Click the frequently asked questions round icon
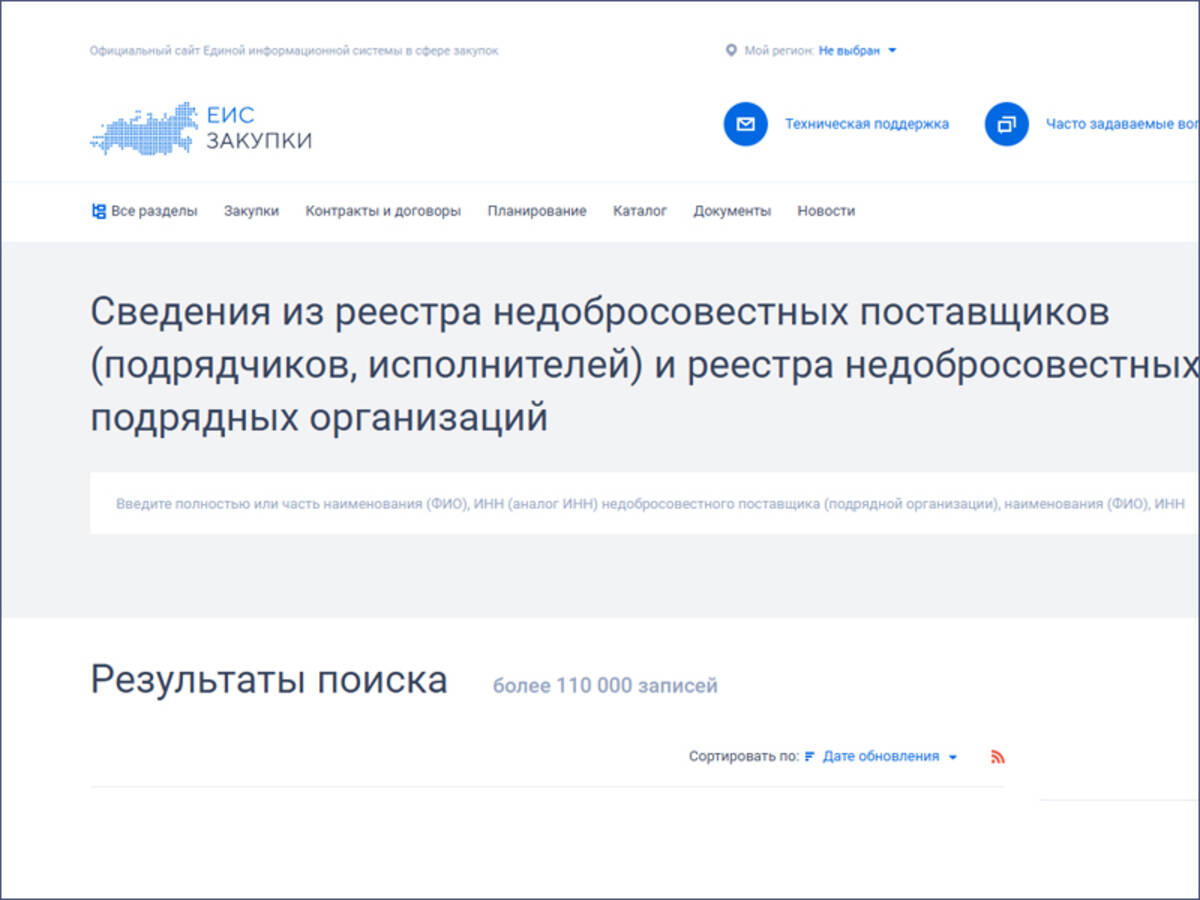 (x=1006, y=125)
